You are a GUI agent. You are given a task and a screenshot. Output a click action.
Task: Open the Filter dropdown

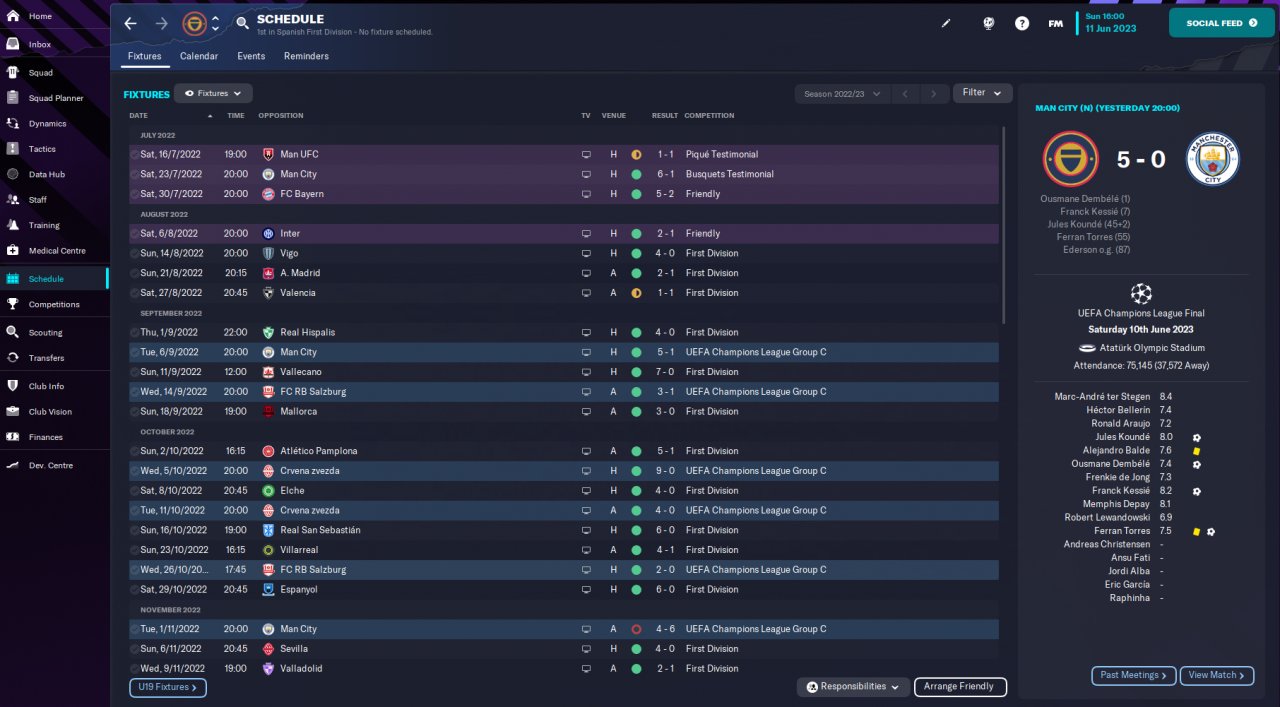(x=982, y=93)
